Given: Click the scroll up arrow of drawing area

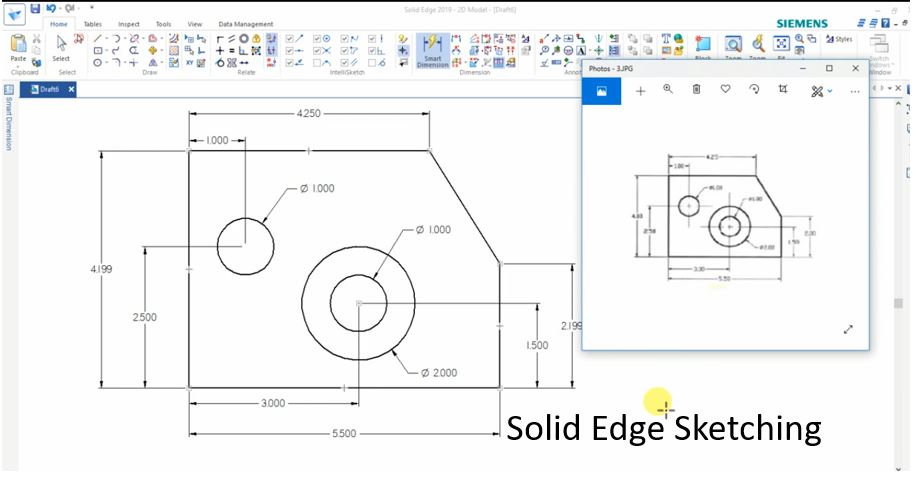Looking at the screenshot, I should [898, 103].
